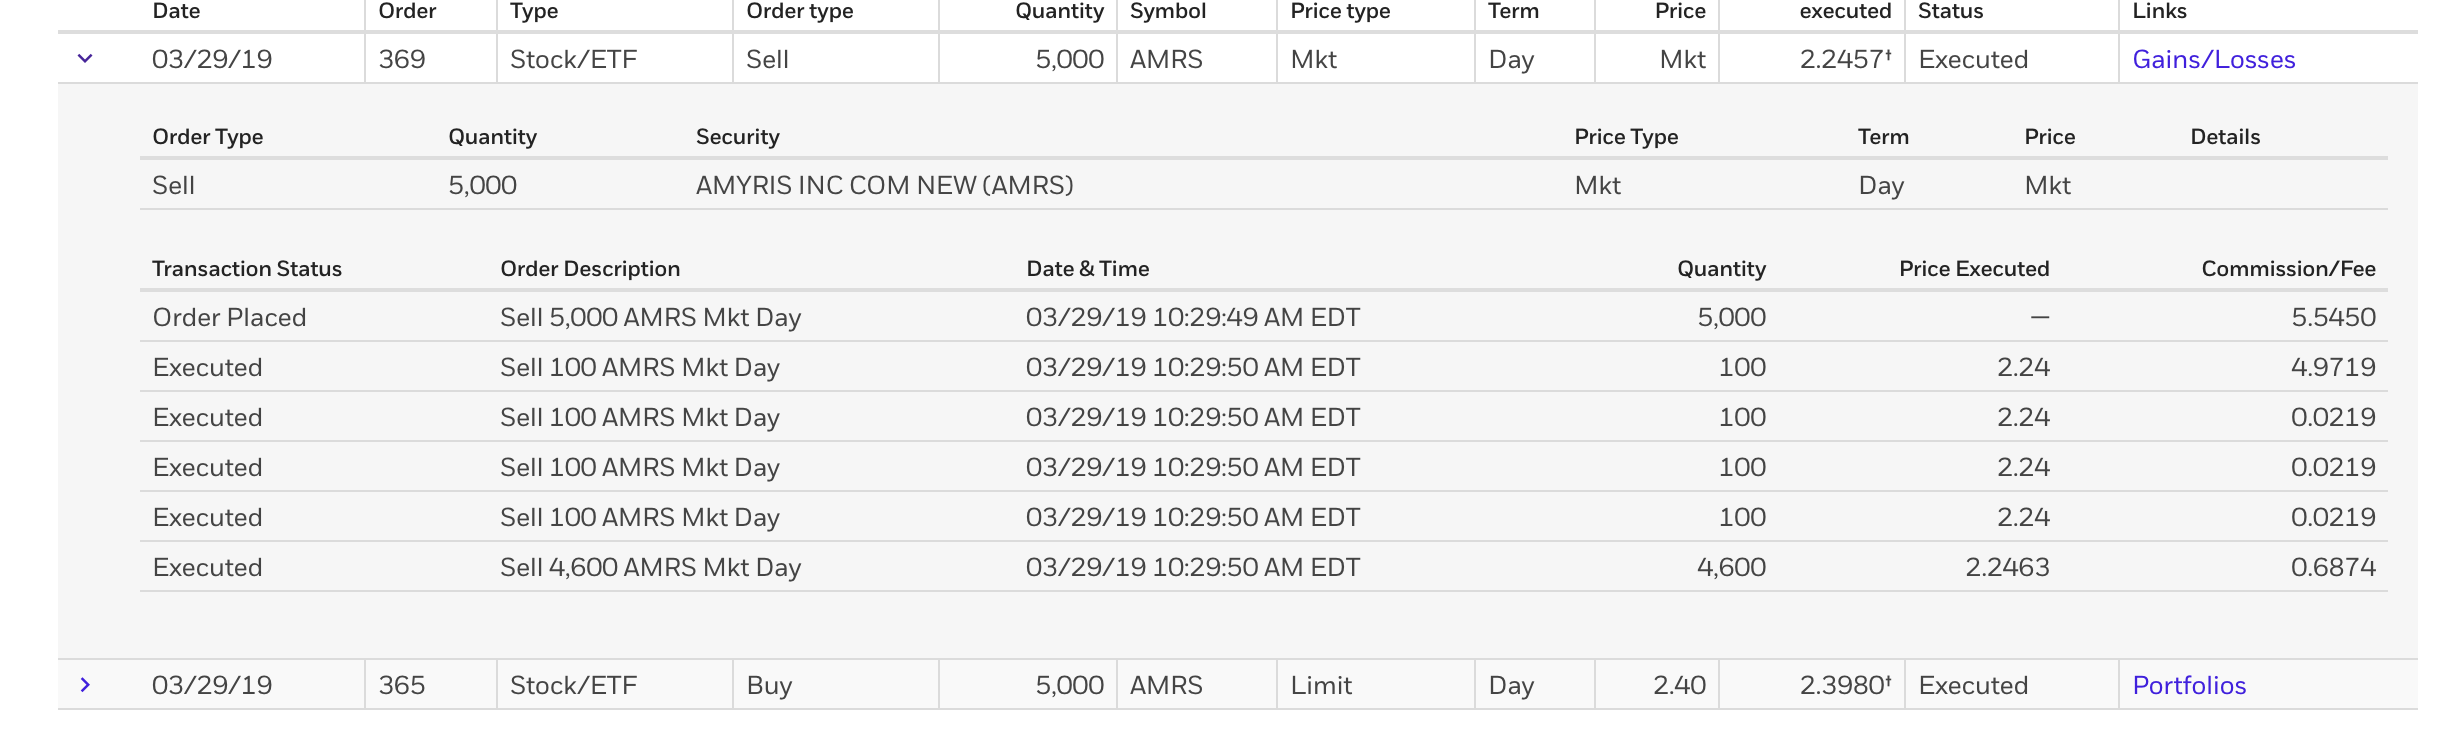Screen dimensions: 2464x736
Task: Click the 2.2457 executed price of order 369
Action: point(1843,60)
